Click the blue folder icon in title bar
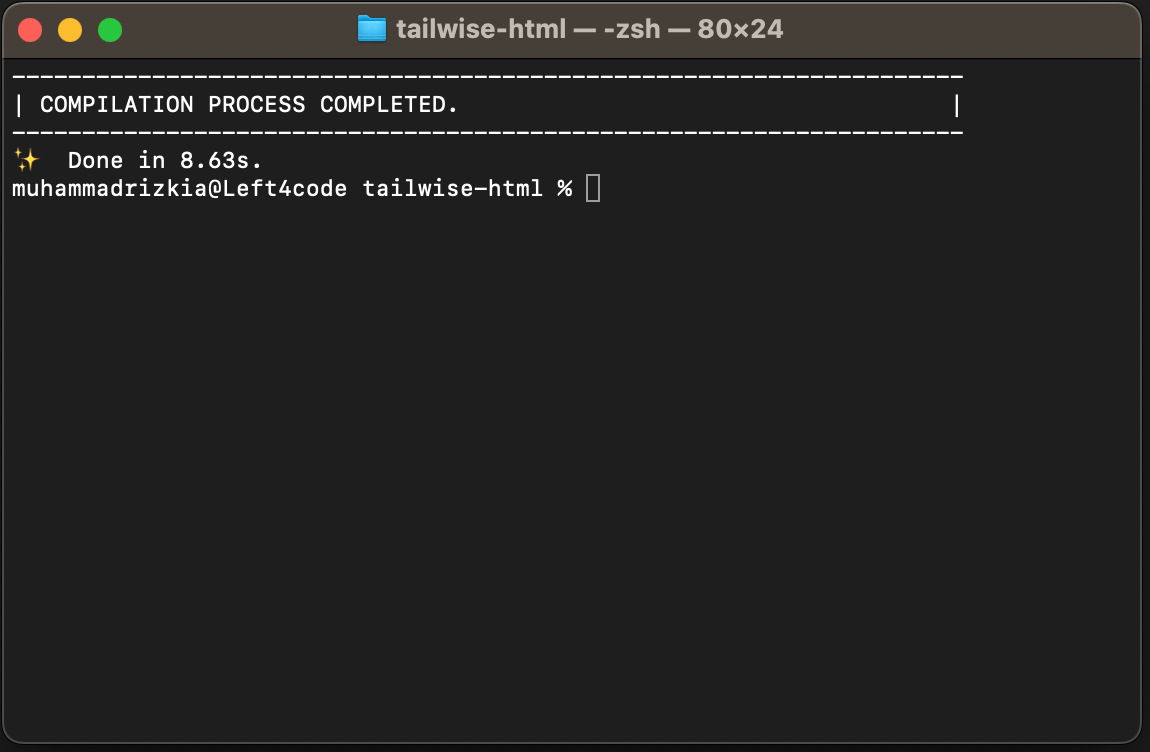This screenshot has height=752, width=1150. 372,29
